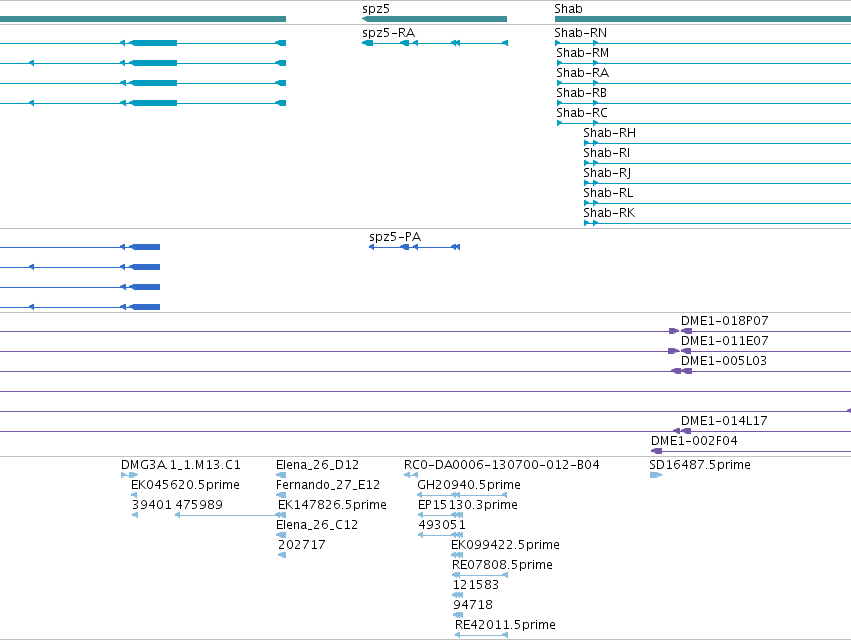Click the Shab-RM transcript label
Screen dimensions: 851x640
582,53
